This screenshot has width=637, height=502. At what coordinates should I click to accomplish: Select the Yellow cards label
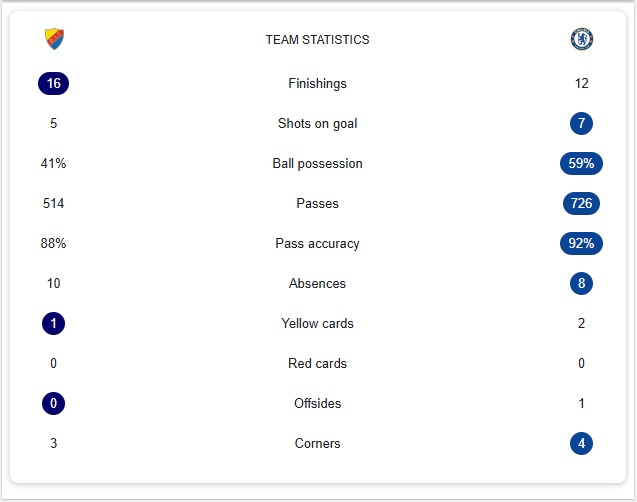(318, 323)
